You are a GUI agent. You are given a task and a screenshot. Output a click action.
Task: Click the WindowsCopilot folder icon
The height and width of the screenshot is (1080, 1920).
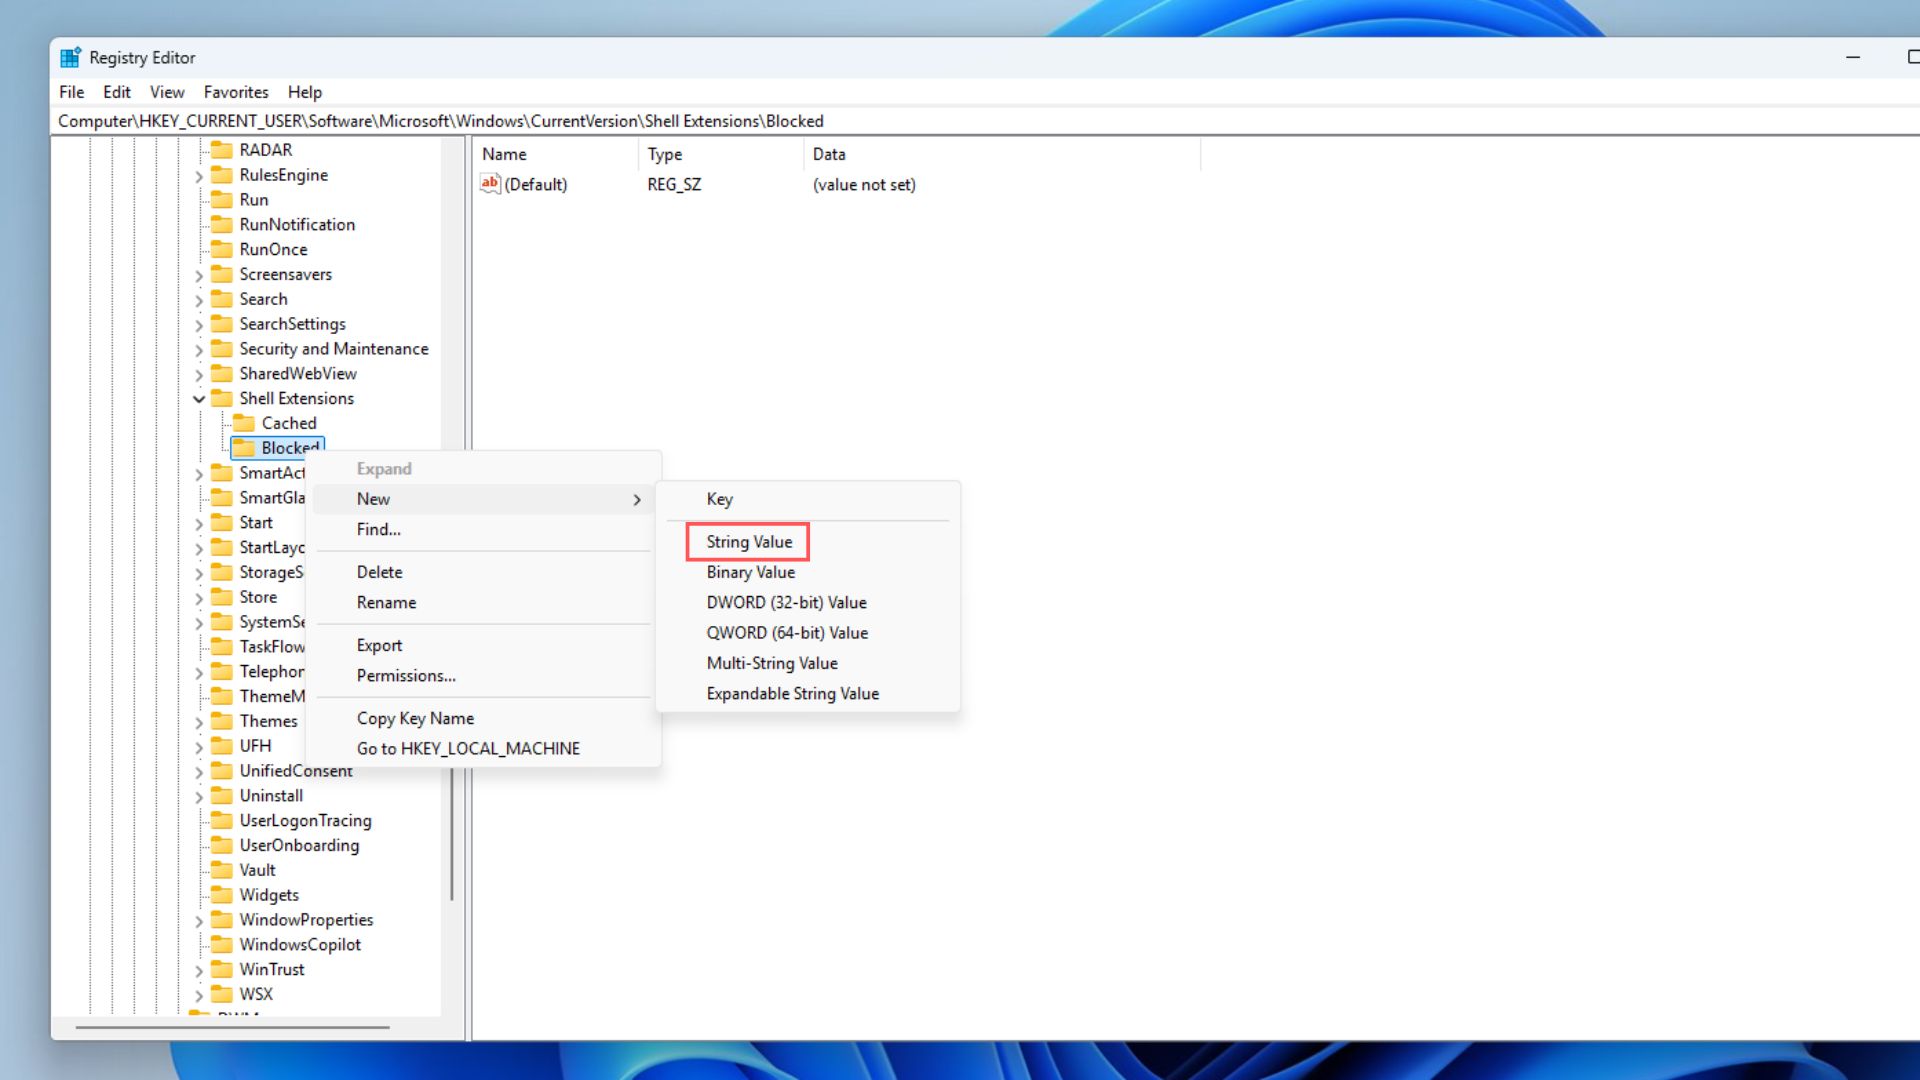point(222,944)
